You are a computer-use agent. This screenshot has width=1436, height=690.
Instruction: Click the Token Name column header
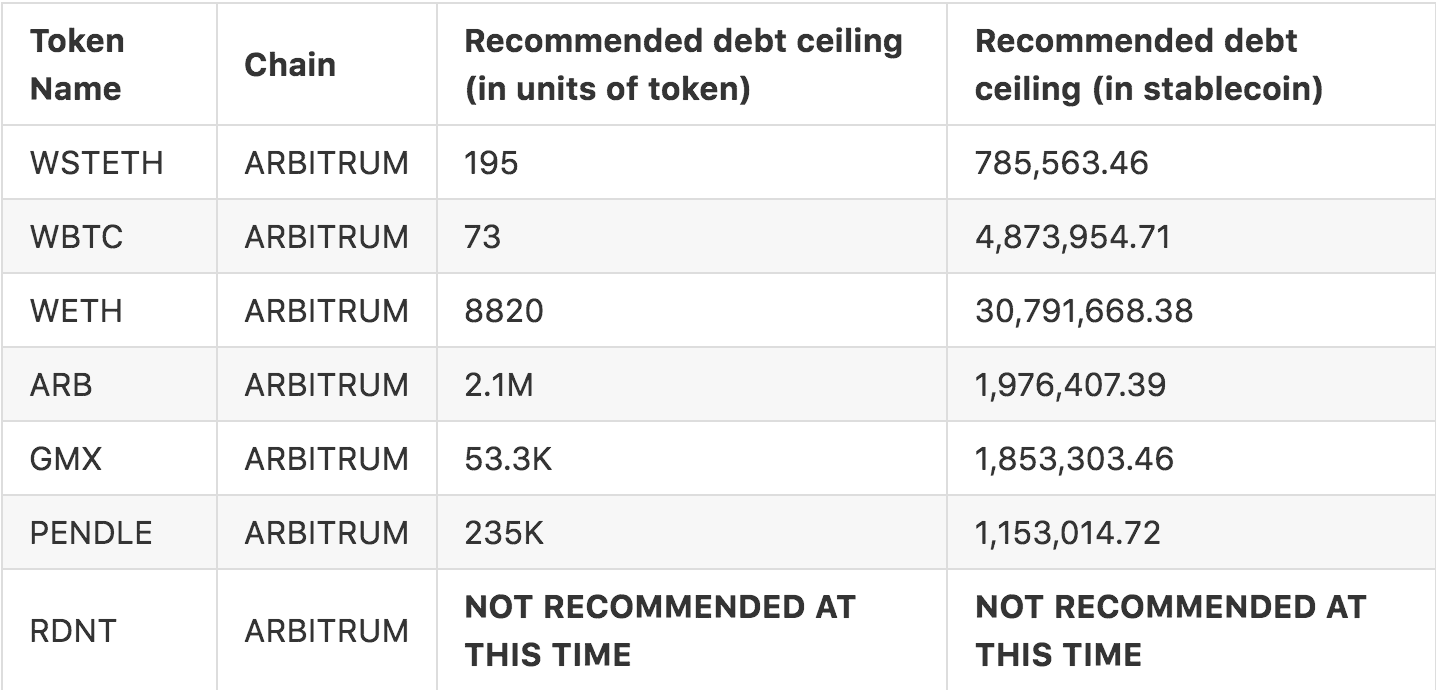pos(78,65)
